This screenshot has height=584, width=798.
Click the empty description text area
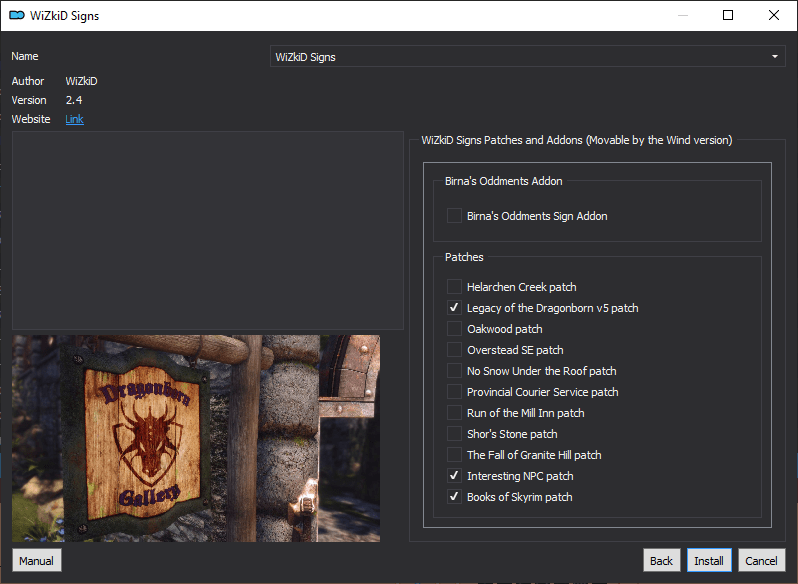coord(208,230)
